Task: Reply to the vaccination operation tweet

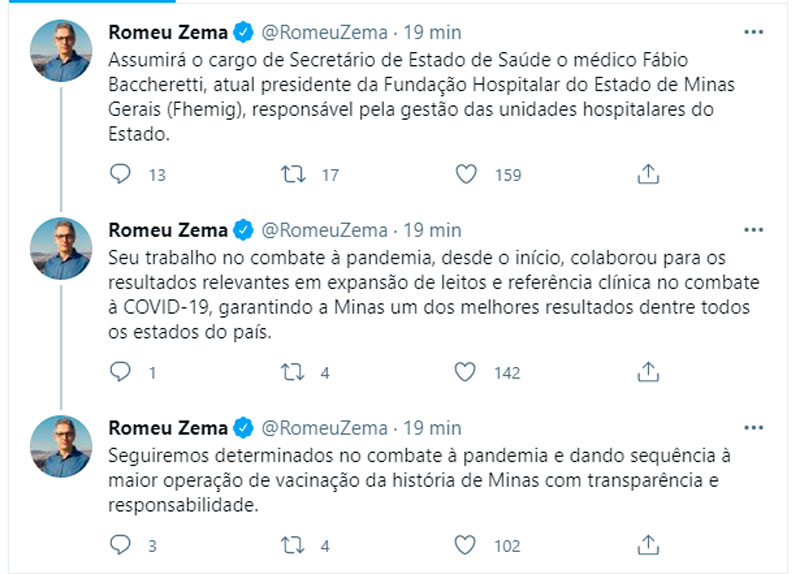Action: click(x=120, y=546)
